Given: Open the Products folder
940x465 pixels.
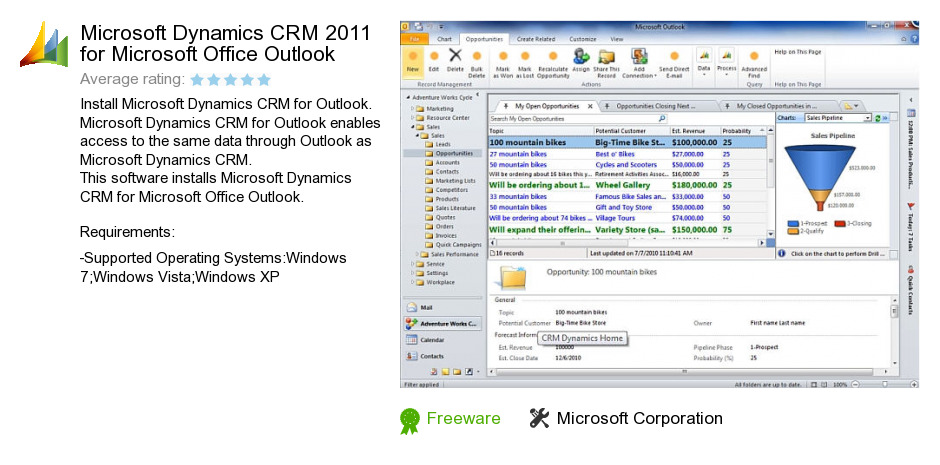Looking at the screenshot, I should click(x=442, y=199).
